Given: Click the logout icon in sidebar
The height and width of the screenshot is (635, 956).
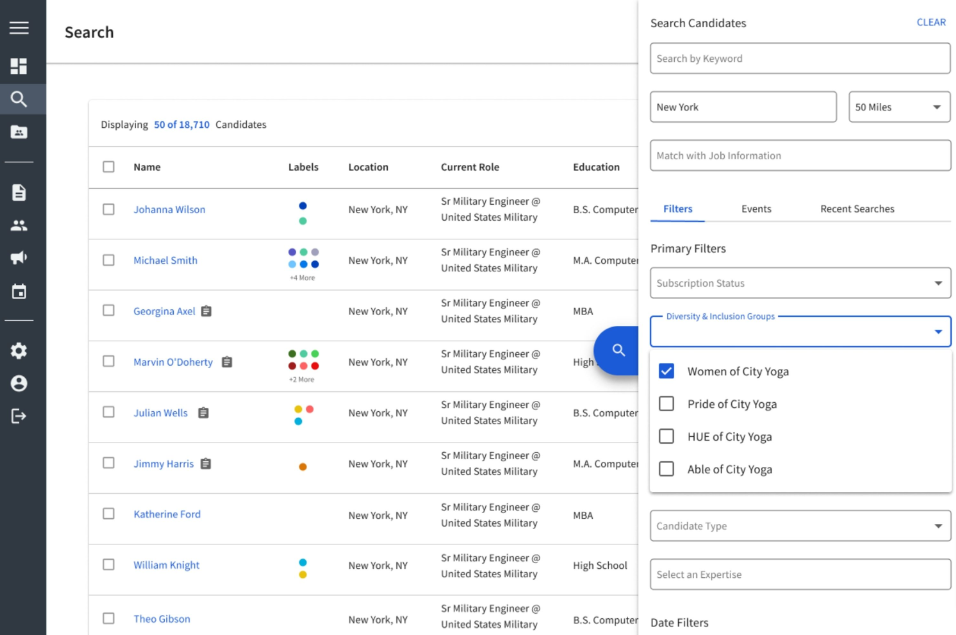Looking at the screenshot, I should [x=19, y=416].
